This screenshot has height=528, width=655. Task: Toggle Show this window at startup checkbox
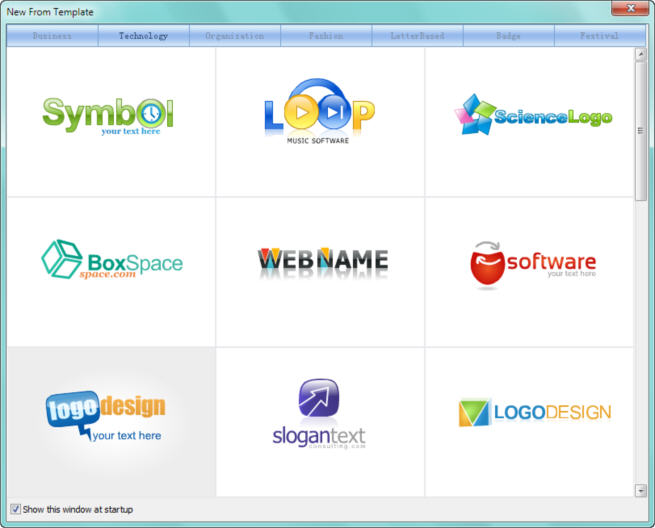[x=15, y=509]
